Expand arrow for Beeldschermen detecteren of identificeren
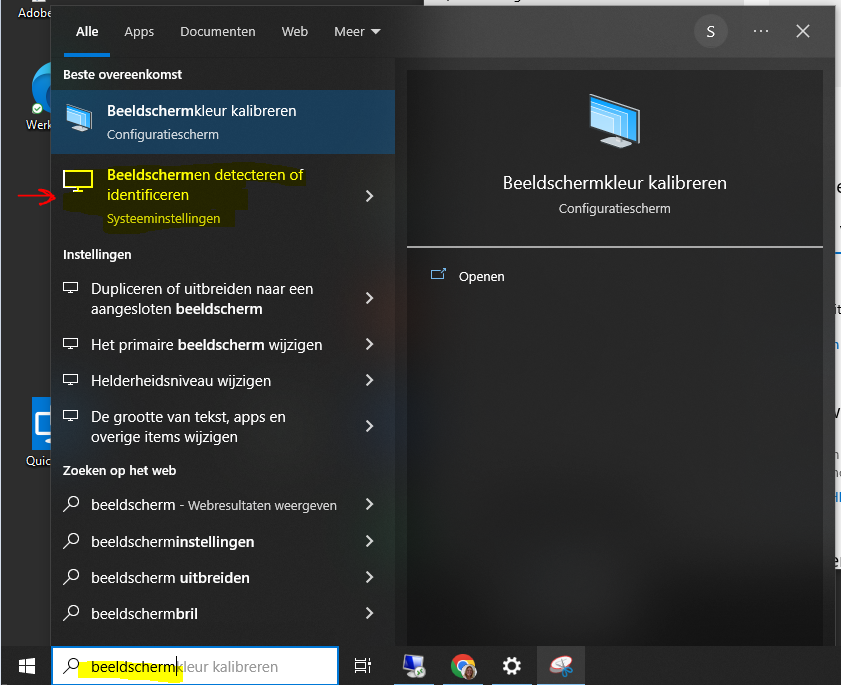The height and width of the screenshot is (685, 841). coord(369,196)
